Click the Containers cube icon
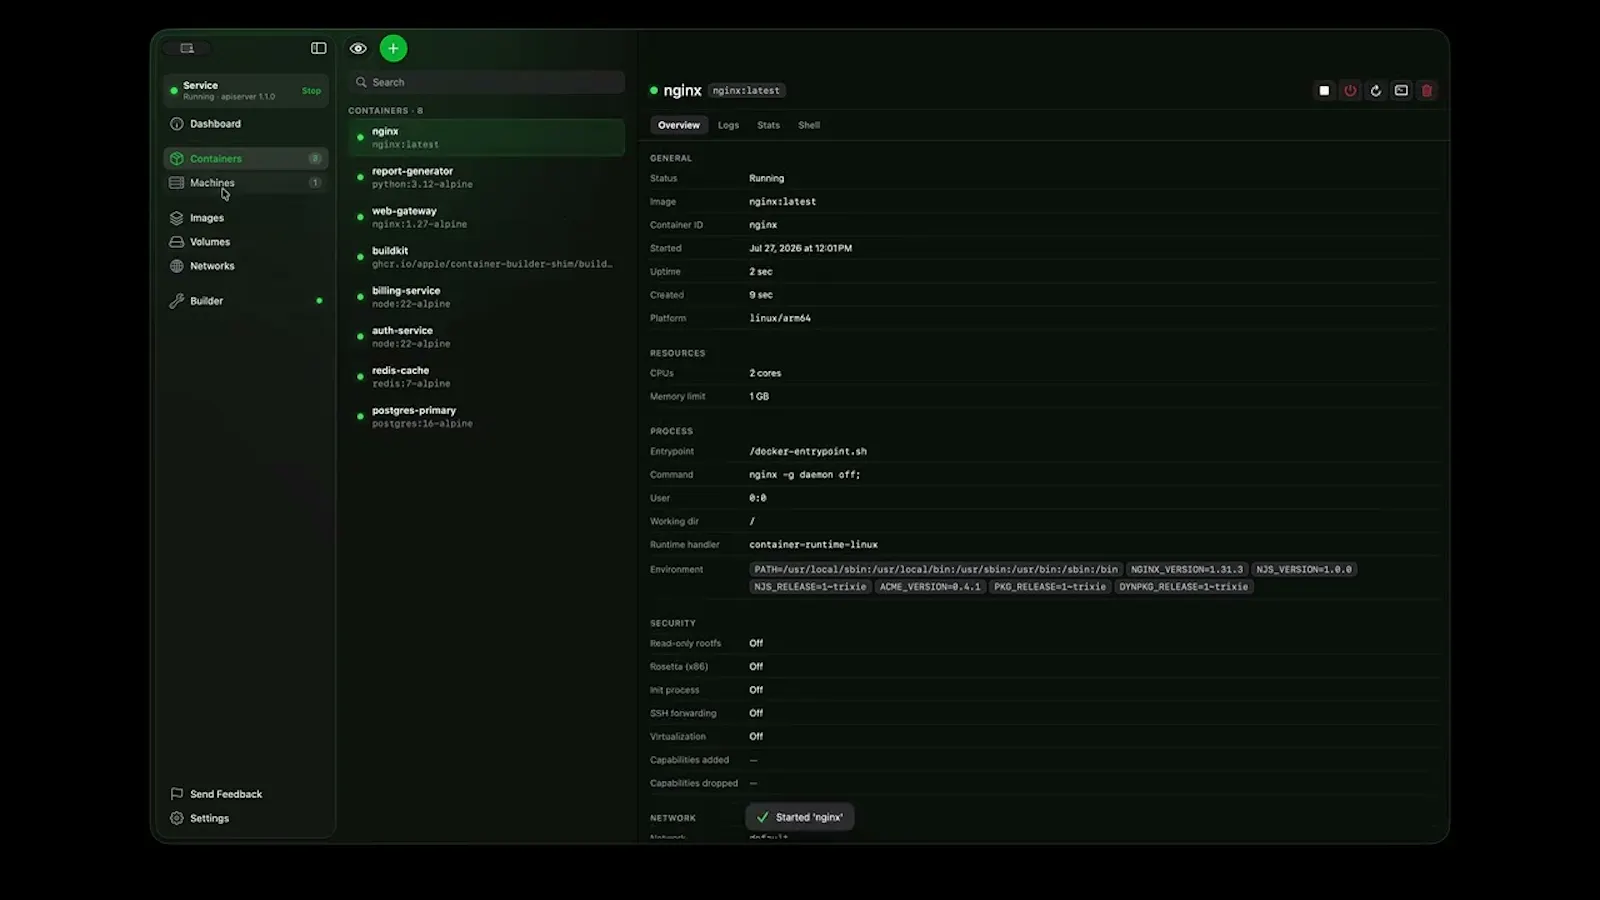Viewport: 1600px width, 900px height. click(x=177, y=159)
